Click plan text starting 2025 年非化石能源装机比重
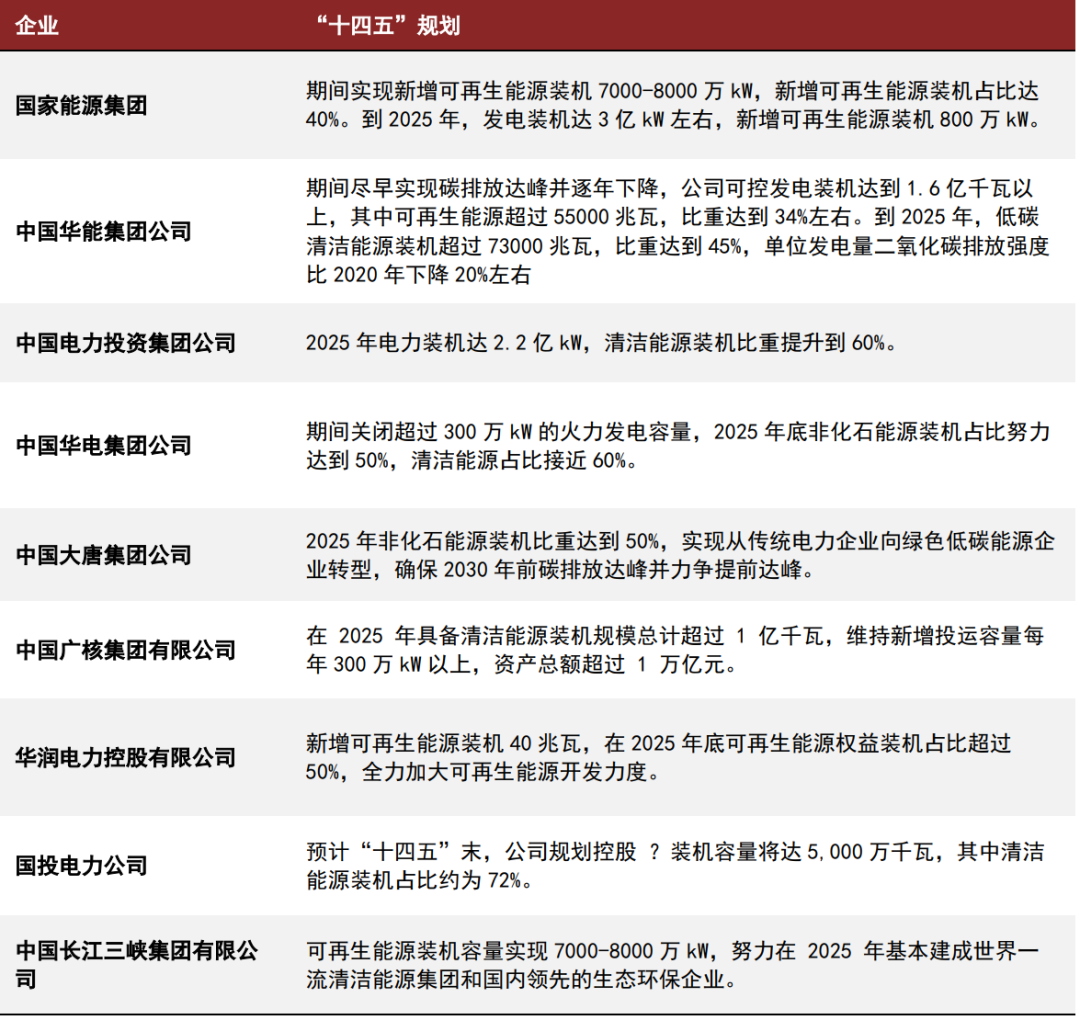 click(x=681, y=555)
